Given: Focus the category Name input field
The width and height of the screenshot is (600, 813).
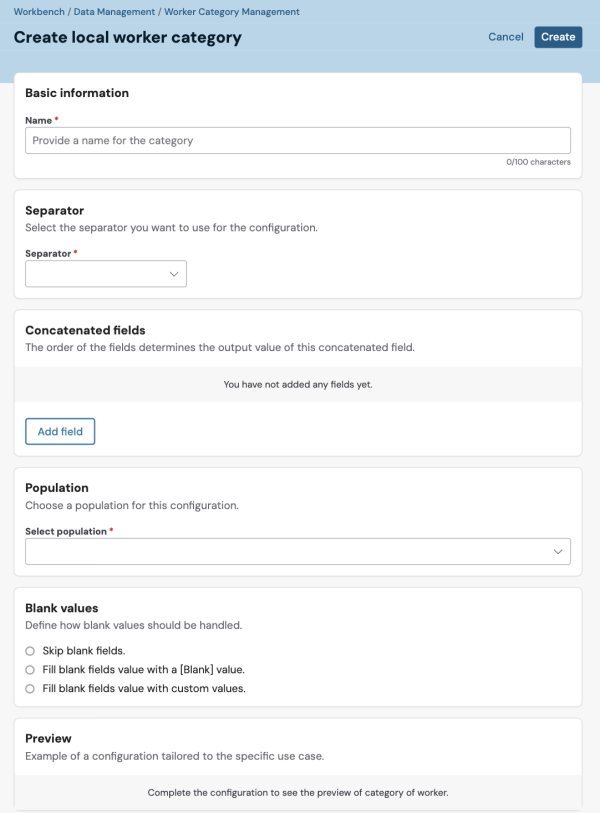Looking at the screenshot, I should point(298,141).
